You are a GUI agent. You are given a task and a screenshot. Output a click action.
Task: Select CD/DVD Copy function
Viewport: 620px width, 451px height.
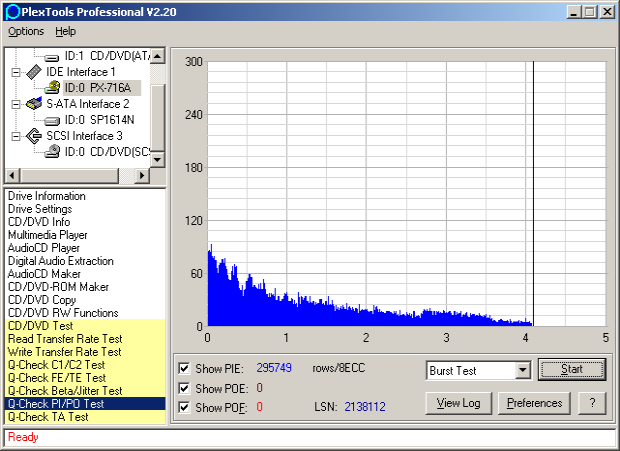42,300
